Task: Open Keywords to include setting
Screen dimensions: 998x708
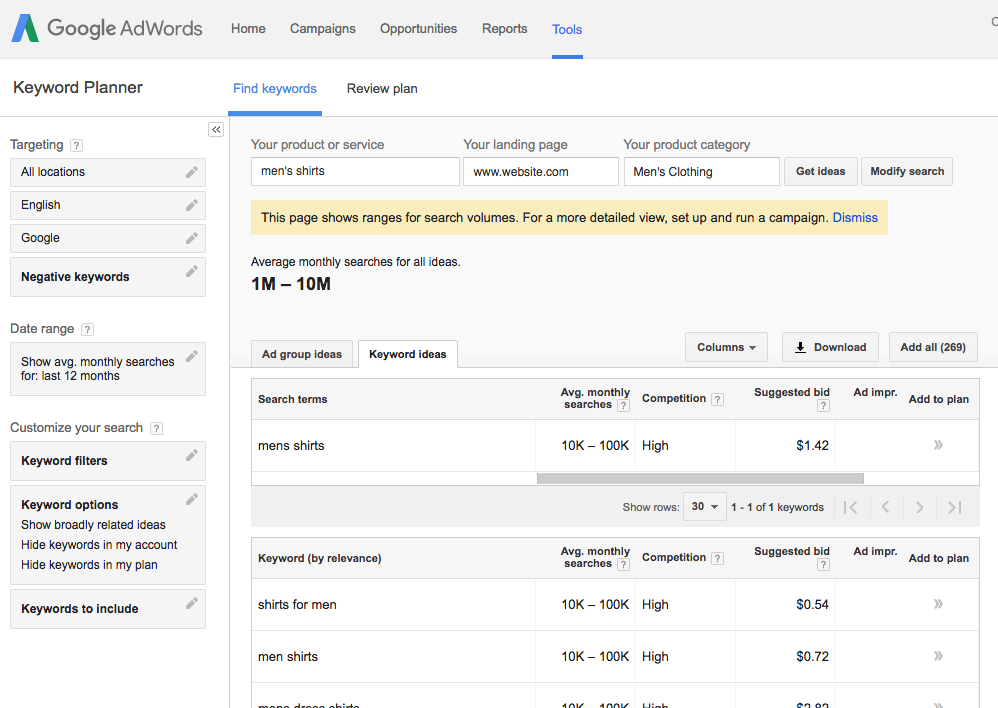Action: point(108,609)
